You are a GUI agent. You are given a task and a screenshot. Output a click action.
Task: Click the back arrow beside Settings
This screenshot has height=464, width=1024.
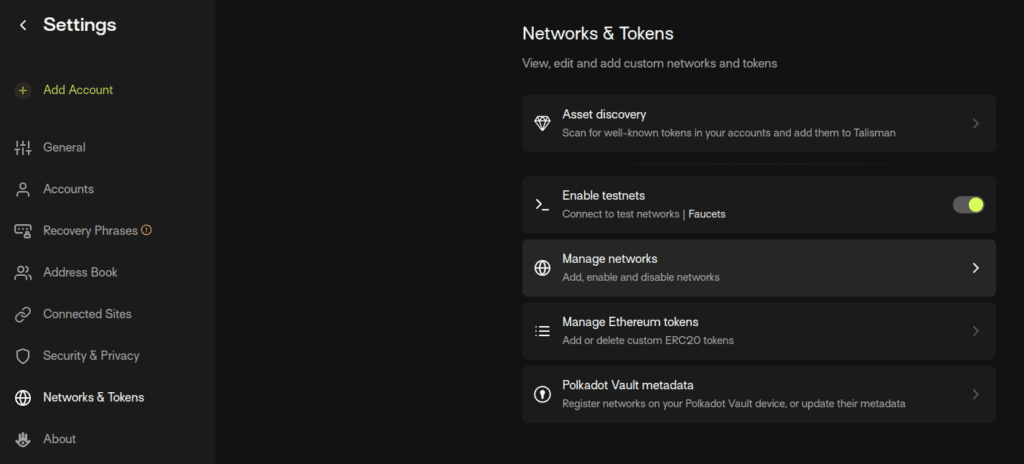click(24, 25)
